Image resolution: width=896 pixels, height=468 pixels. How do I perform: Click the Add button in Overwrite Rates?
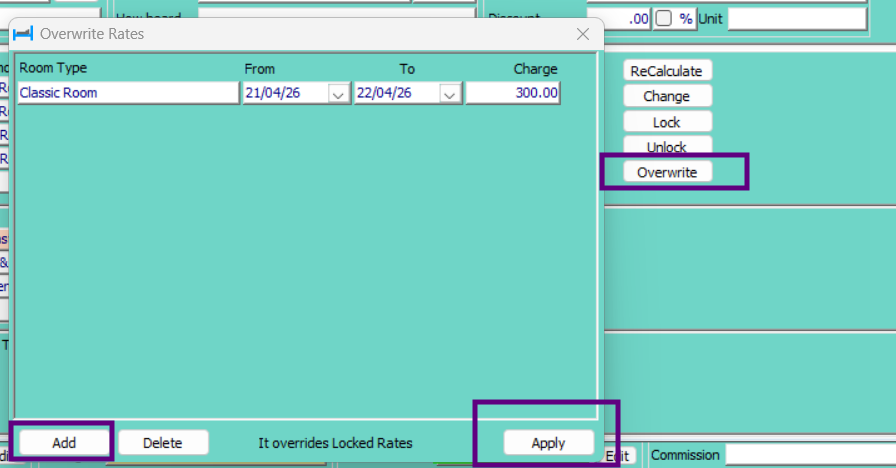(x=64, y=443)
